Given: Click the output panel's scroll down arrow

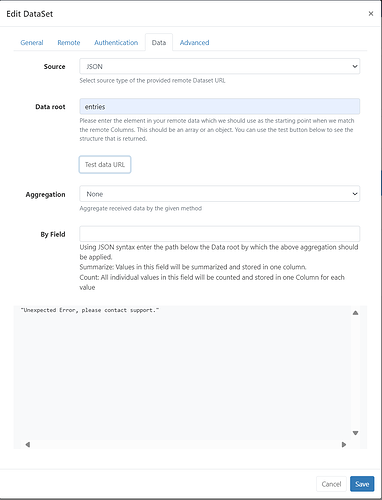Looking at the screenshot, I should (x=356, y=433).
